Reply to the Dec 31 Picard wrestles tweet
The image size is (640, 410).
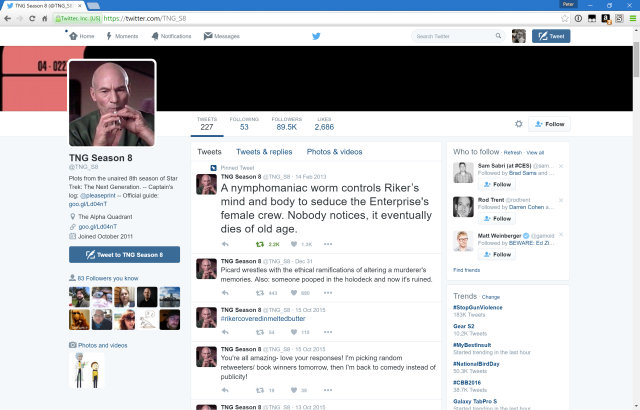pyautogui.click(x=225, y=293)
